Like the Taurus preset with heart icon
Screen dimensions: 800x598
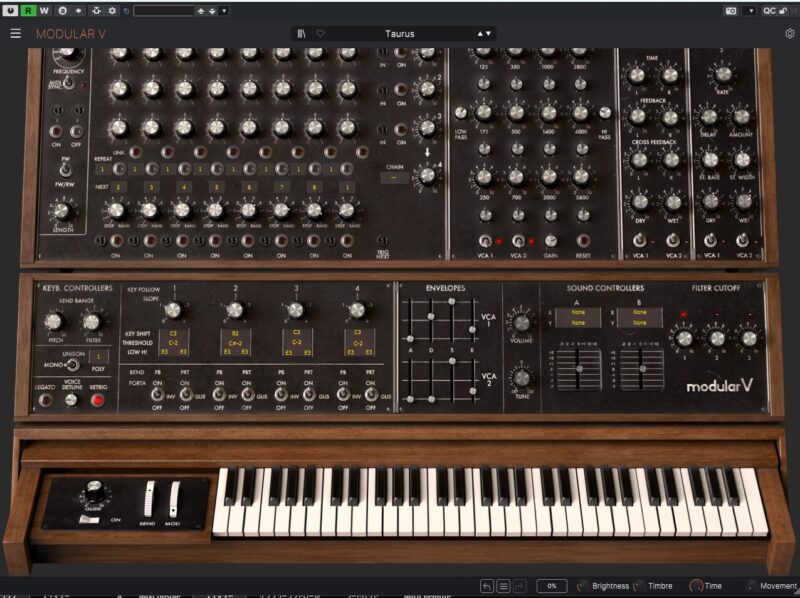(320, 34)
